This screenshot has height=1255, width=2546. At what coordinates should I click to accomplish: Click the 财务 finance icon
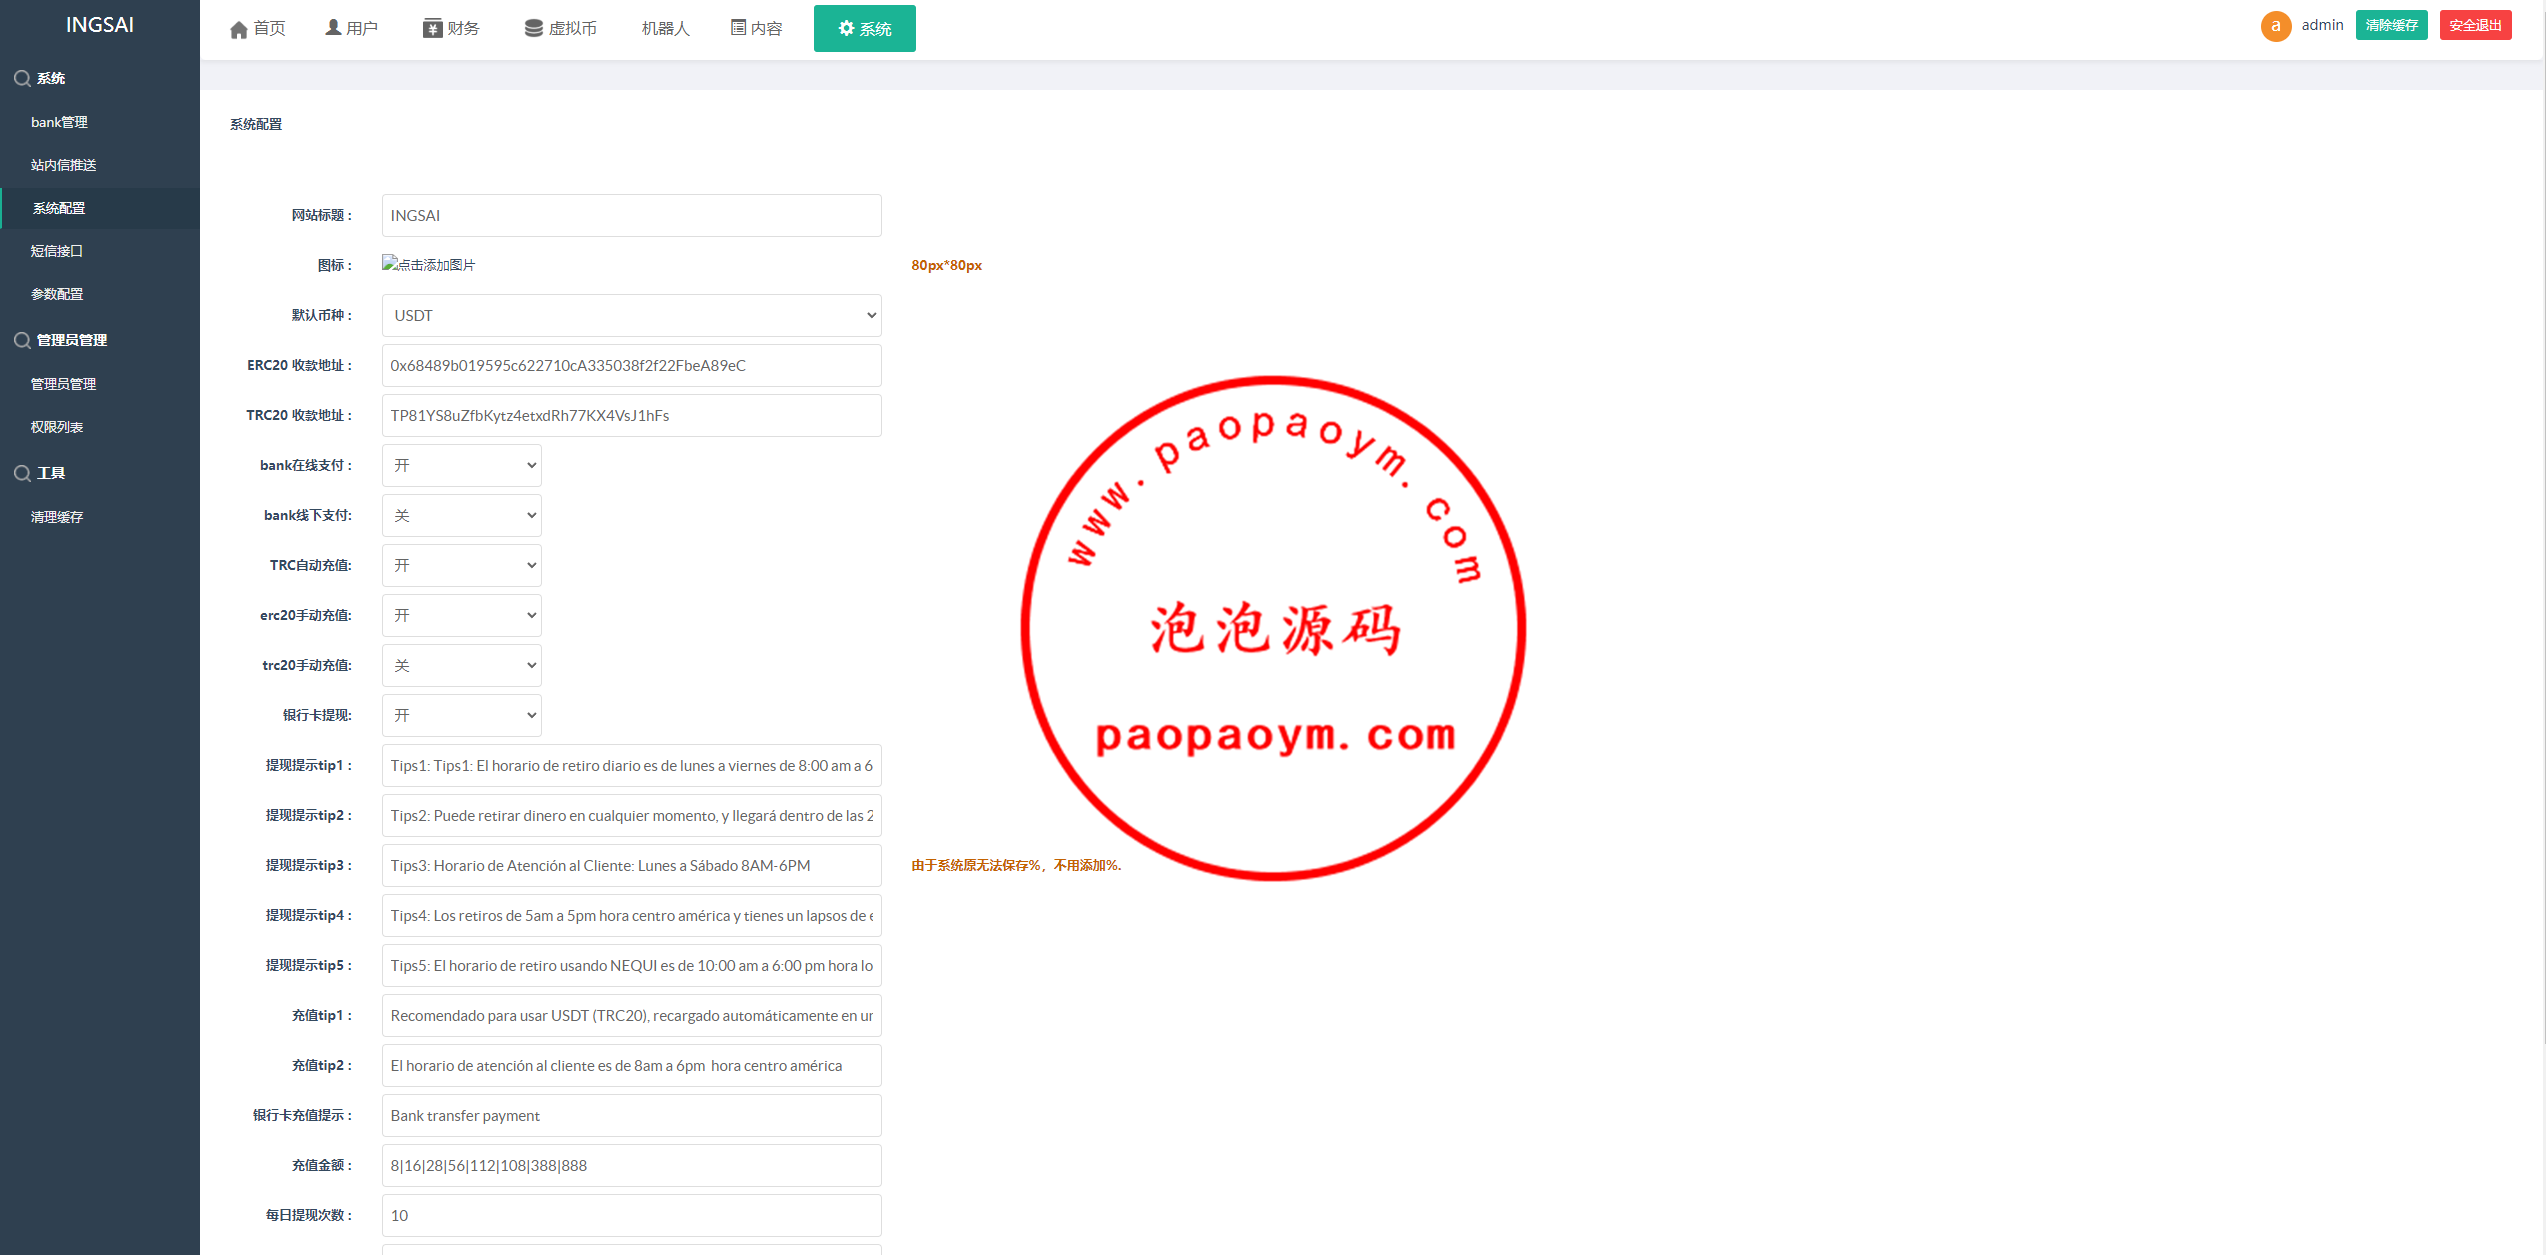(x=432, y=28)
